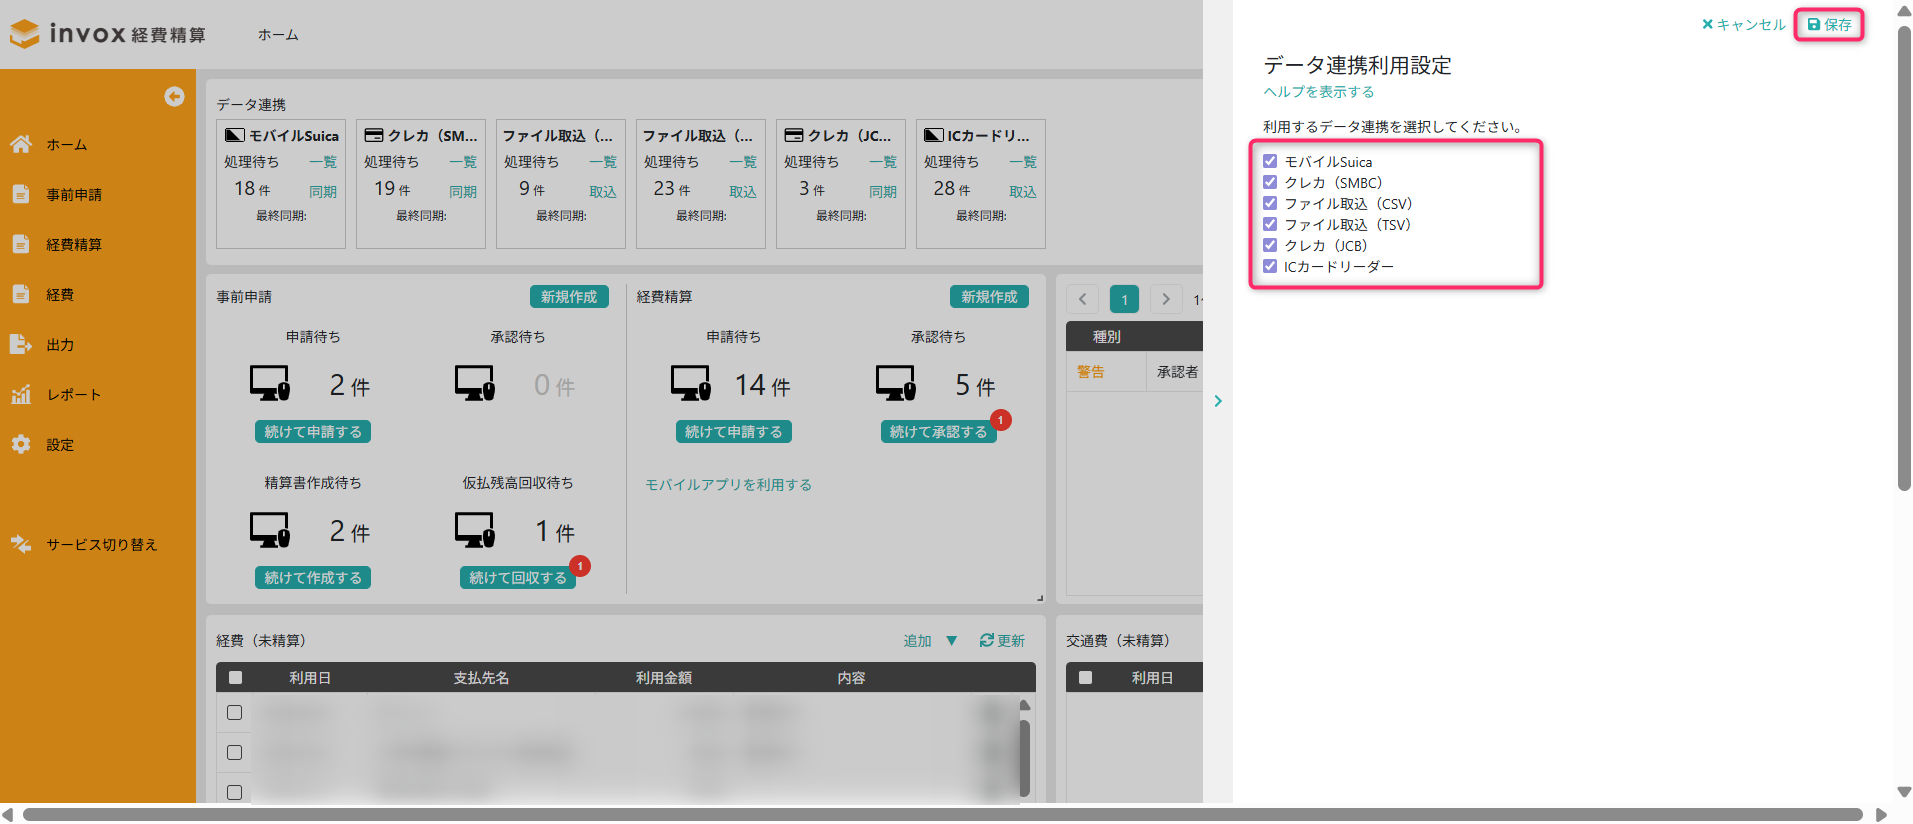Image resolution: width=1913 pixels, height=824 pixels.
Task: Click the panel expand chevron
Action: click(x=1218, y=401)
